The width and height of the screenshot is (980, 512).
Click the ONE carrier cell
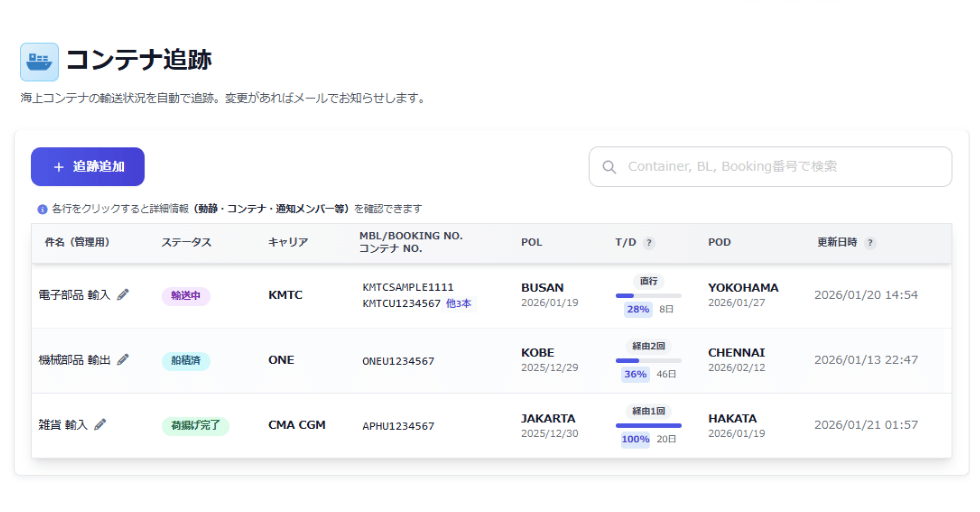pos(281,360)
